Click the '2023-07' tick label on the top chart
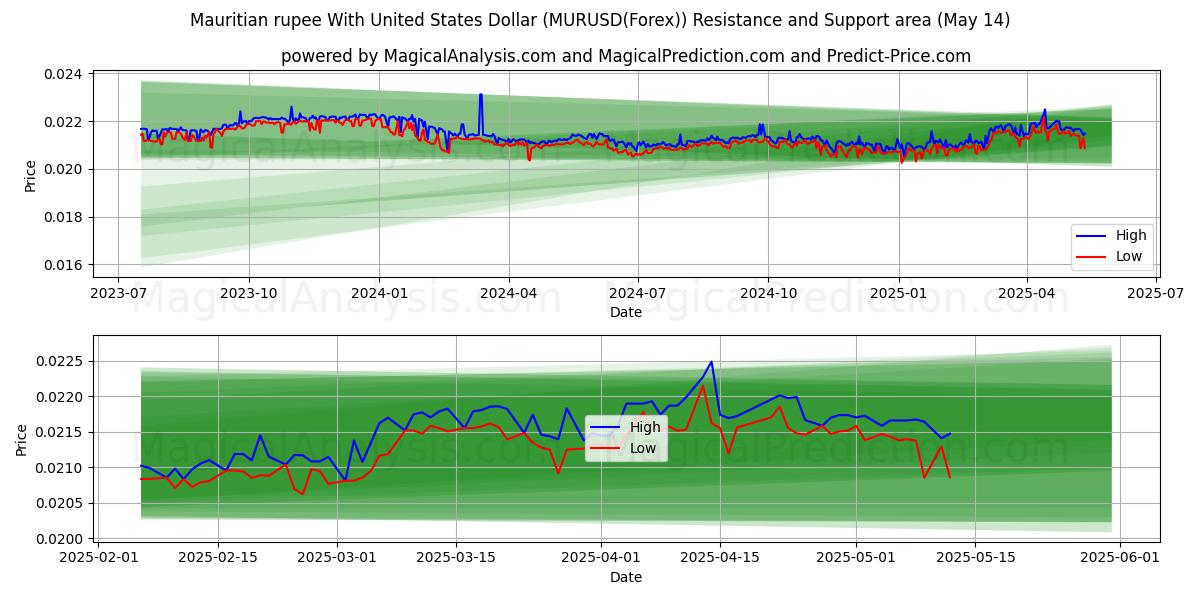The image size is (1200, 600). tap(119, 294)
